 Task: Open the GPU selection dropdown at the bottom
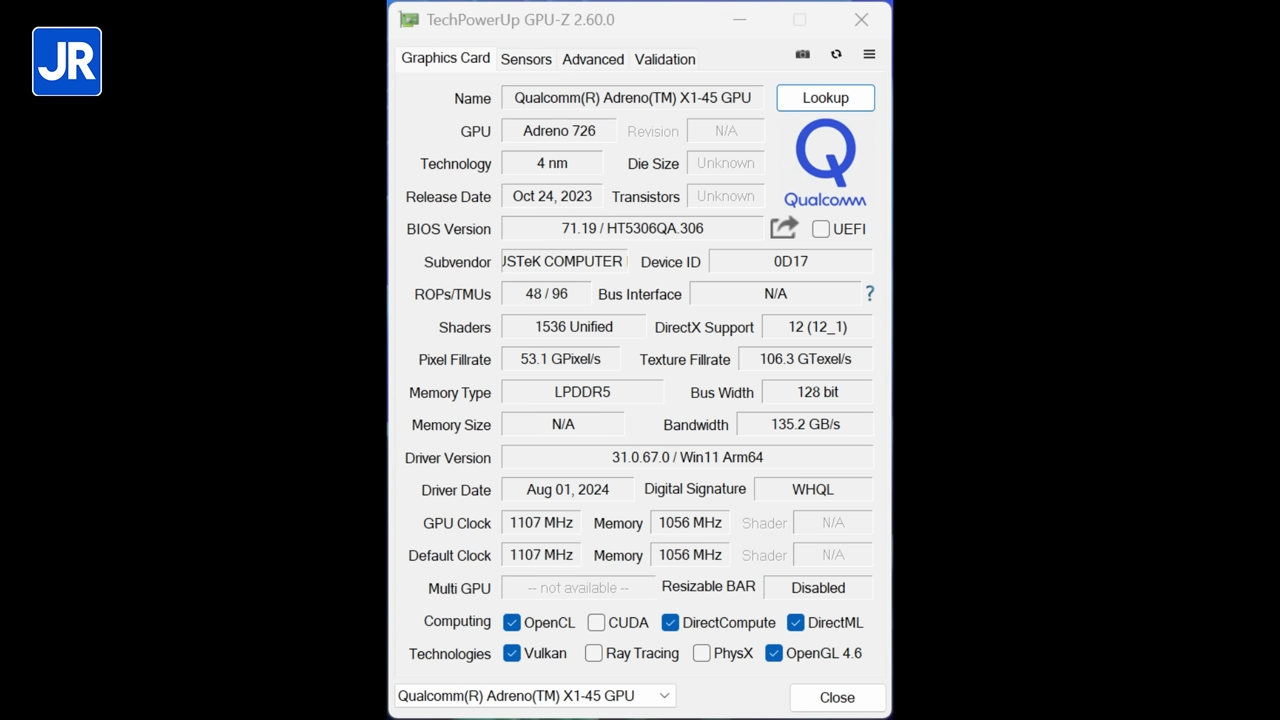pyautogui.click(x=663, y=695)
